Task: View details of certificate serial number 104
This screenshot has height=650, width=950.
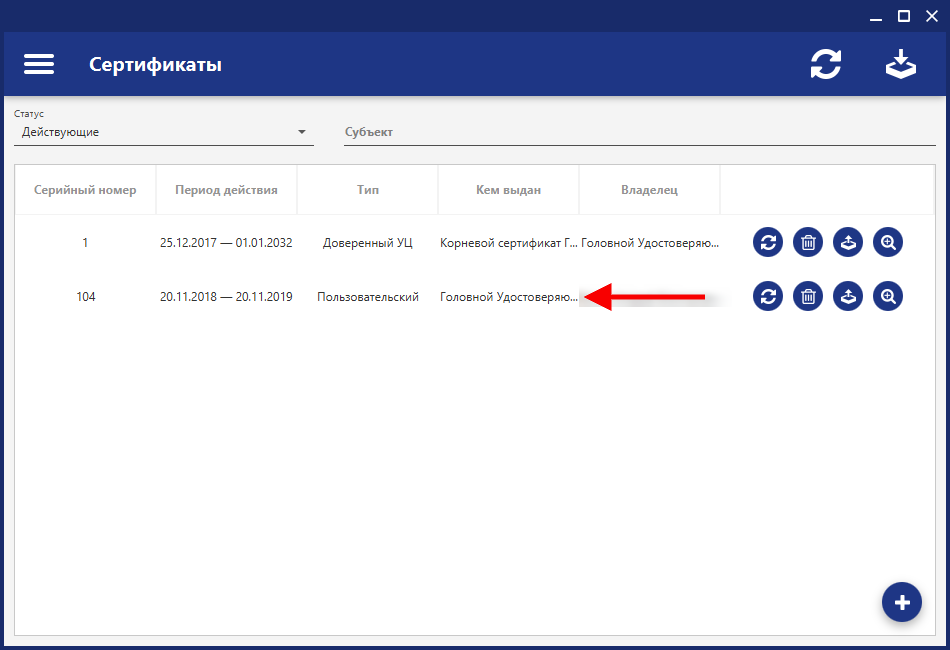Action: (x=888, y=296)
